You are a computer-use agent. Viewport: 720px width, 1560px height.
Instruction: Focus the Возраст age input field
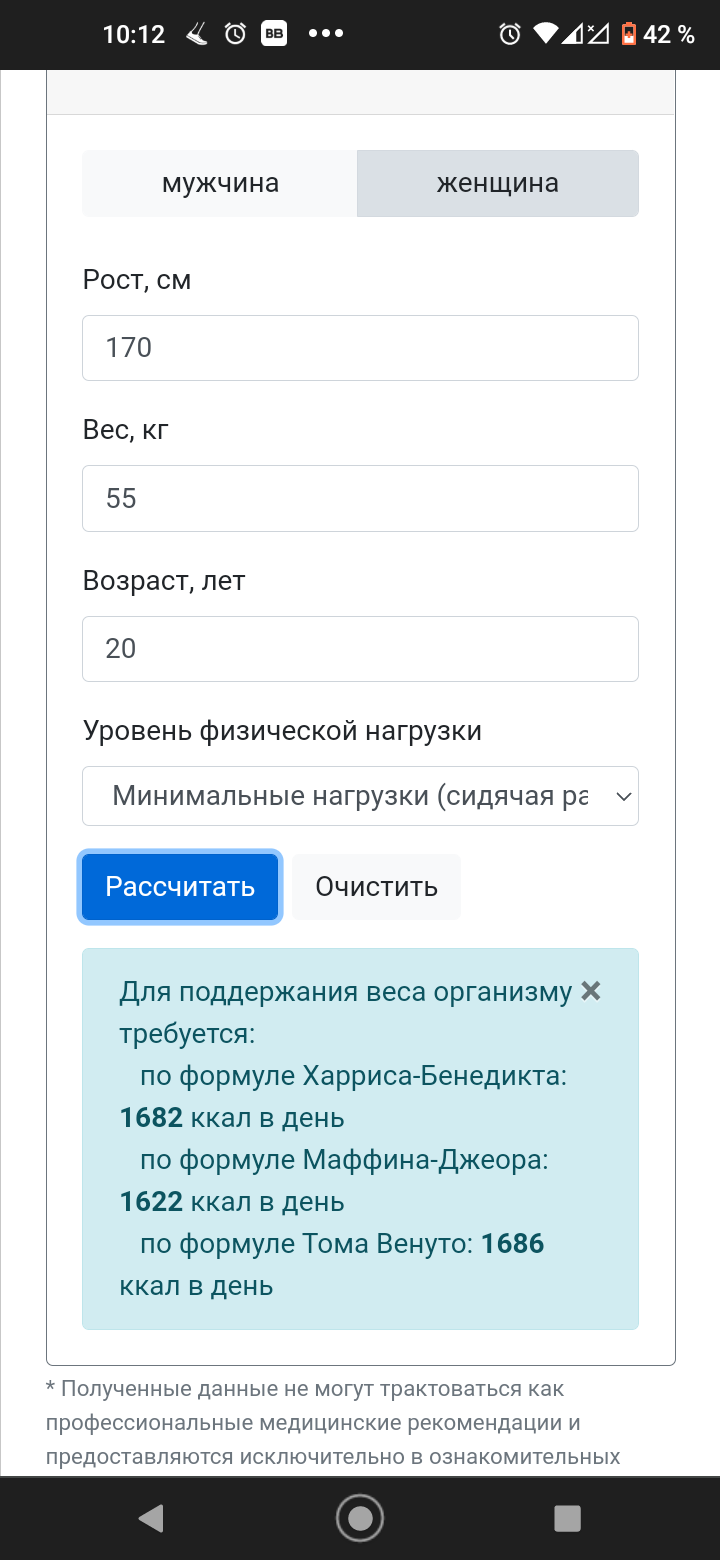(x=360, y=649)
